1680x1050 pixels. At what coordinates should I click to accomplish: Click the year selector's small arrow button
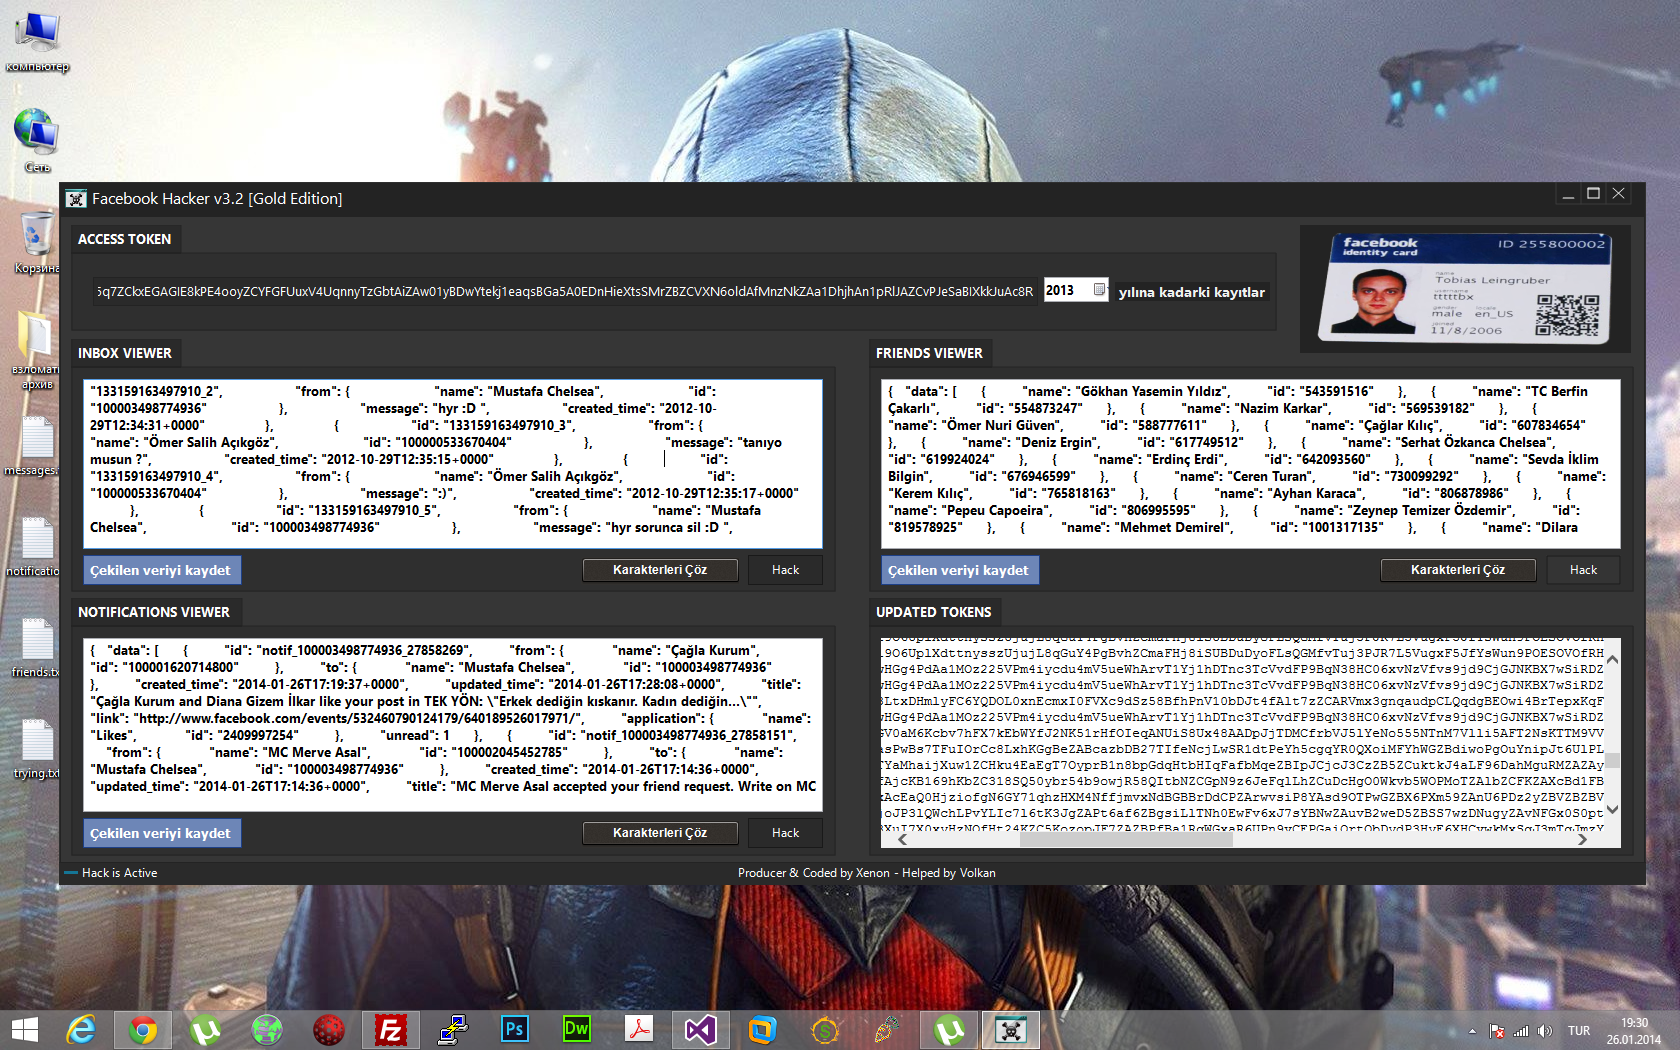point(1099,290)
